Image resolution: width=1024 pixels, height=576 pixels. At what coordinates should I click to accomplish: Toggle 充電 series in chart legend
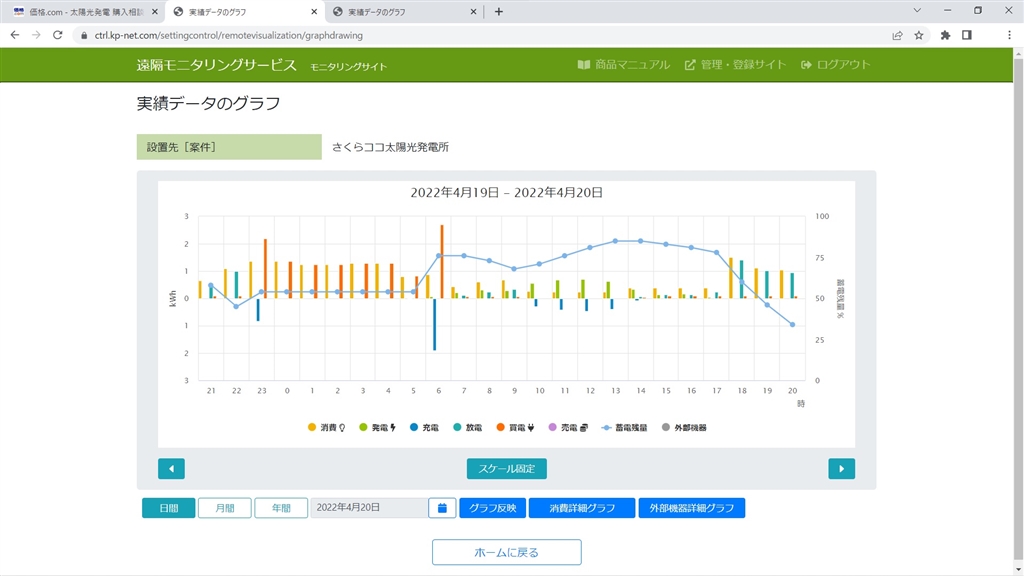[x=424, y=427]
